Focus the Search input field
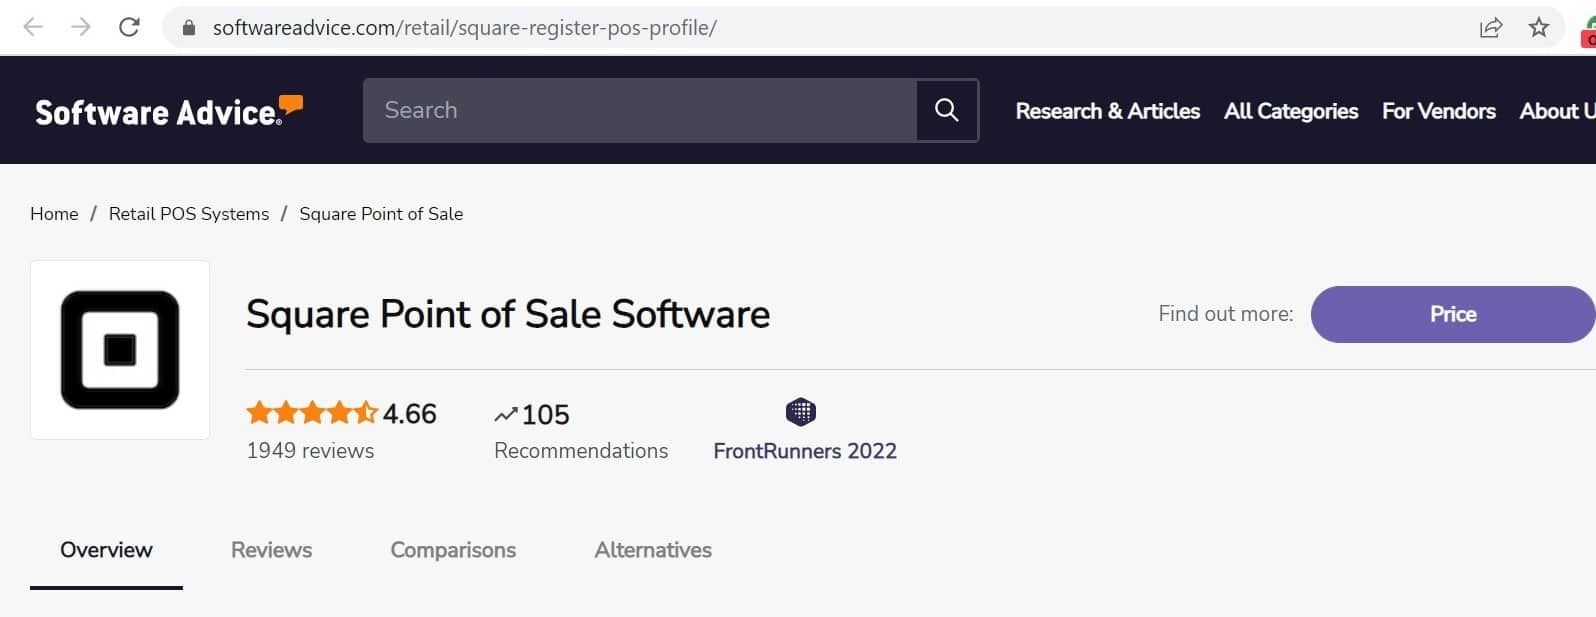1596x617 pixels. tap(640, 110)
